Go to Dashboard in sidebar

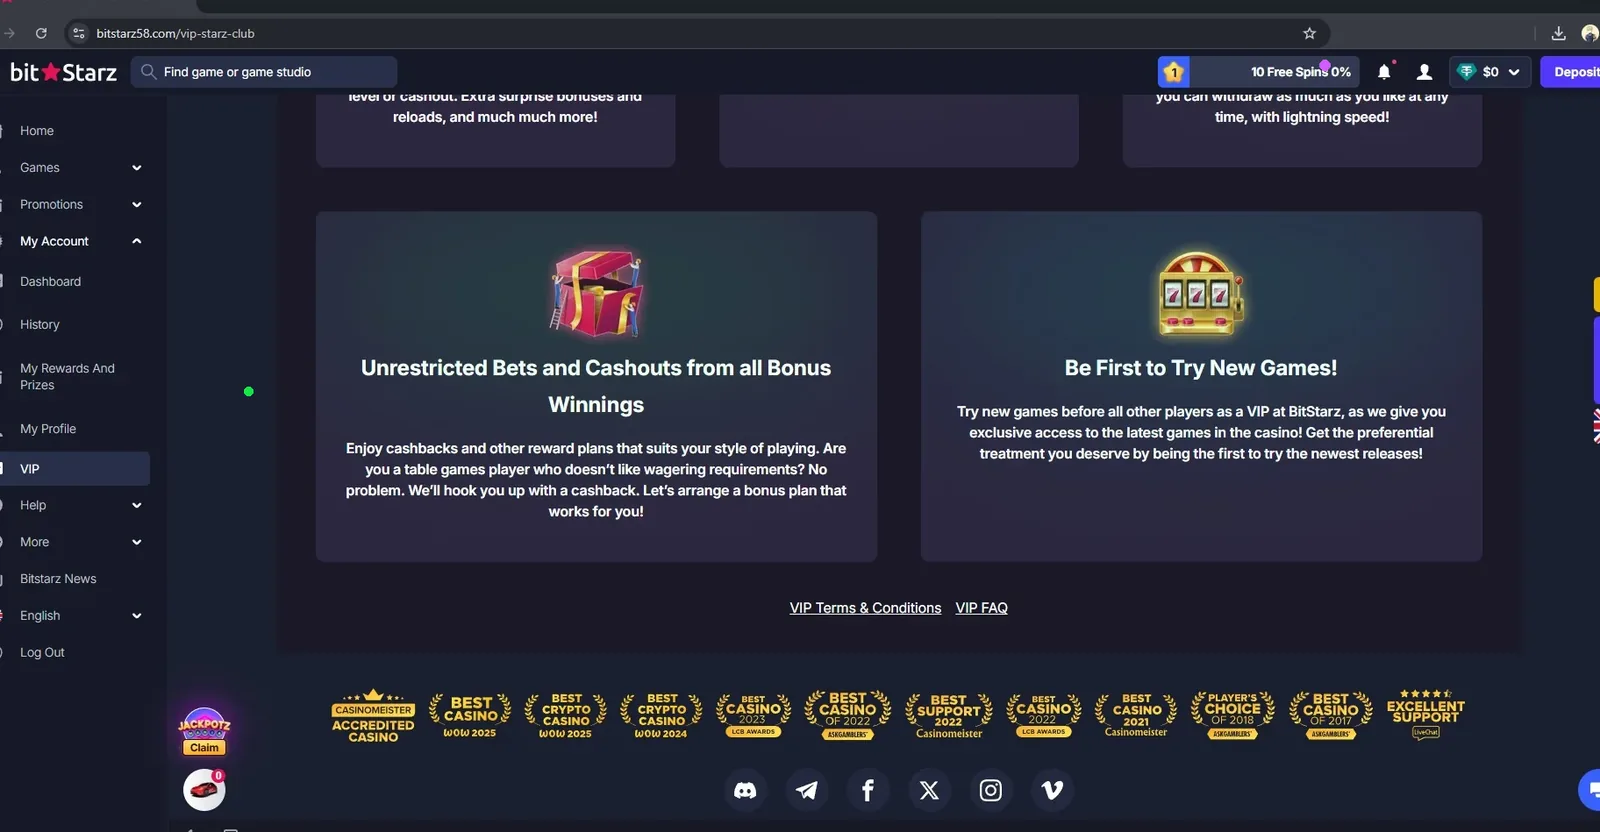coord(51,282)
